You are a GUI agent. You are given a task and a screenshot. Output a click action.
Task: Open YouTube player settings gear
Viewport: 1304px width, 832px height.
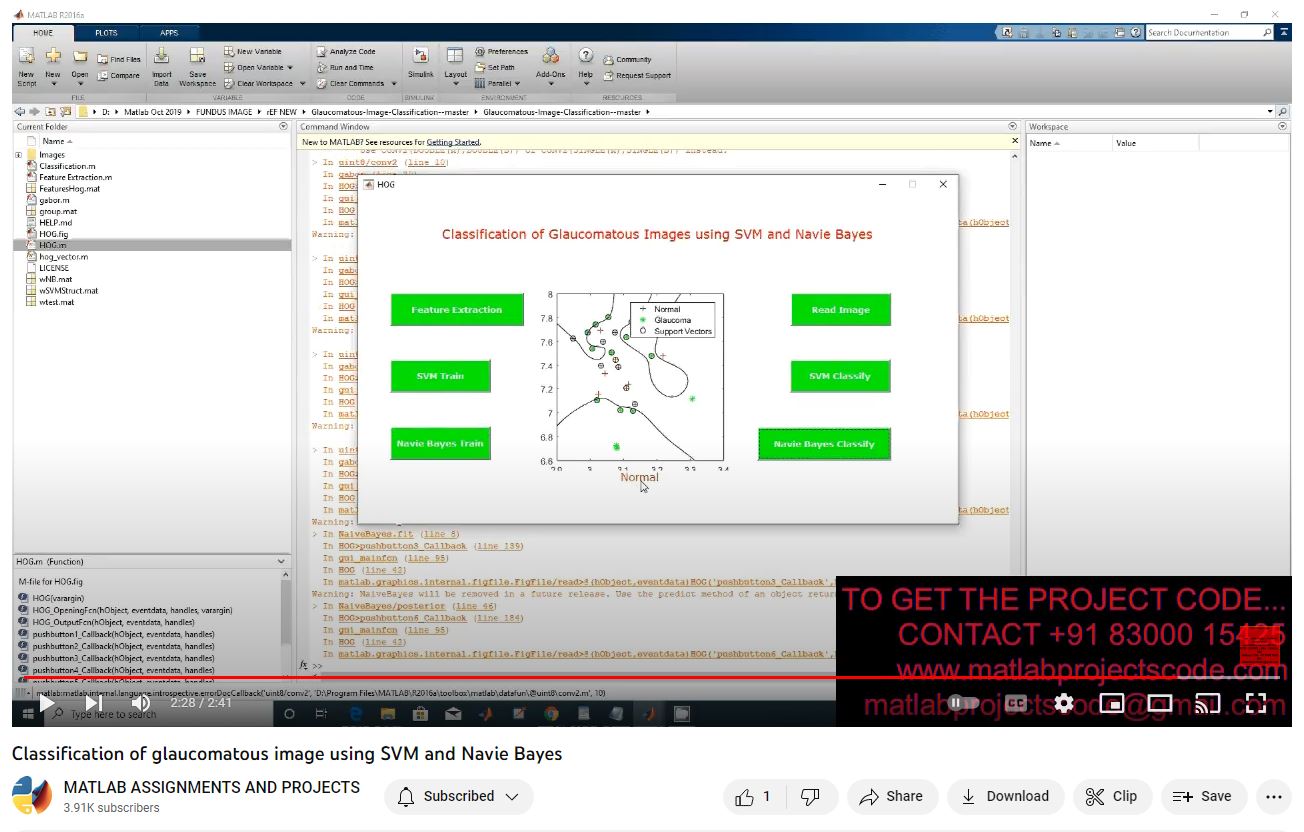[x=1064, y=703]
